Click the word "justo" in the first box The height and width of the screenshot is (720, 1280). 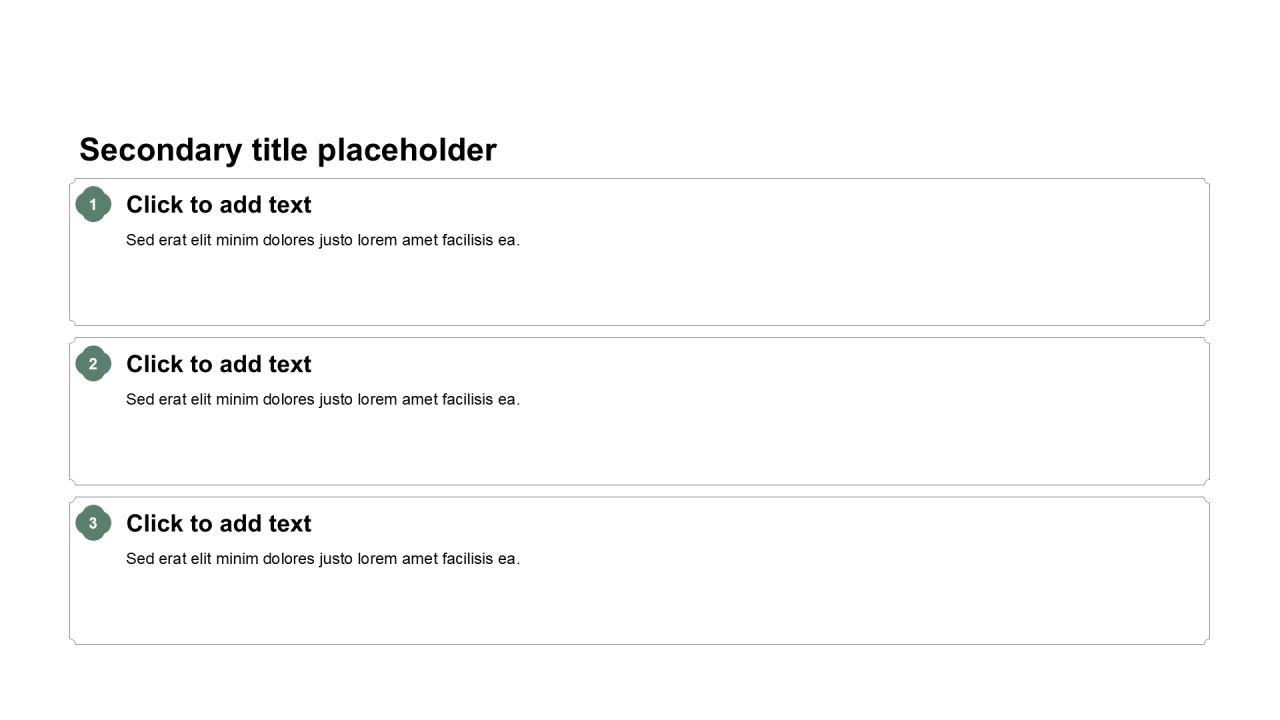(336, 240)
